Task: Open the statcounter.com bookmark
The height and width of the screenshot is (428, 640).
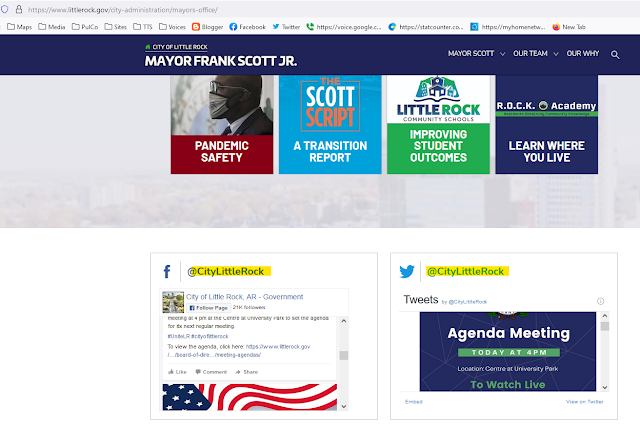Action: (x=426, y=27)
